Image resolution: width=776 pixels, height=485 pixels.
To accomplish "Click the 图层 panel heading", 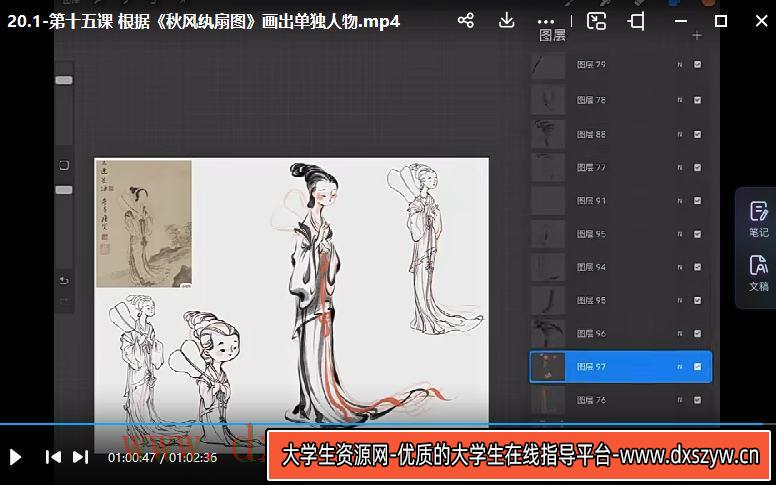I will pyautogui.click(x=552, y=35).
